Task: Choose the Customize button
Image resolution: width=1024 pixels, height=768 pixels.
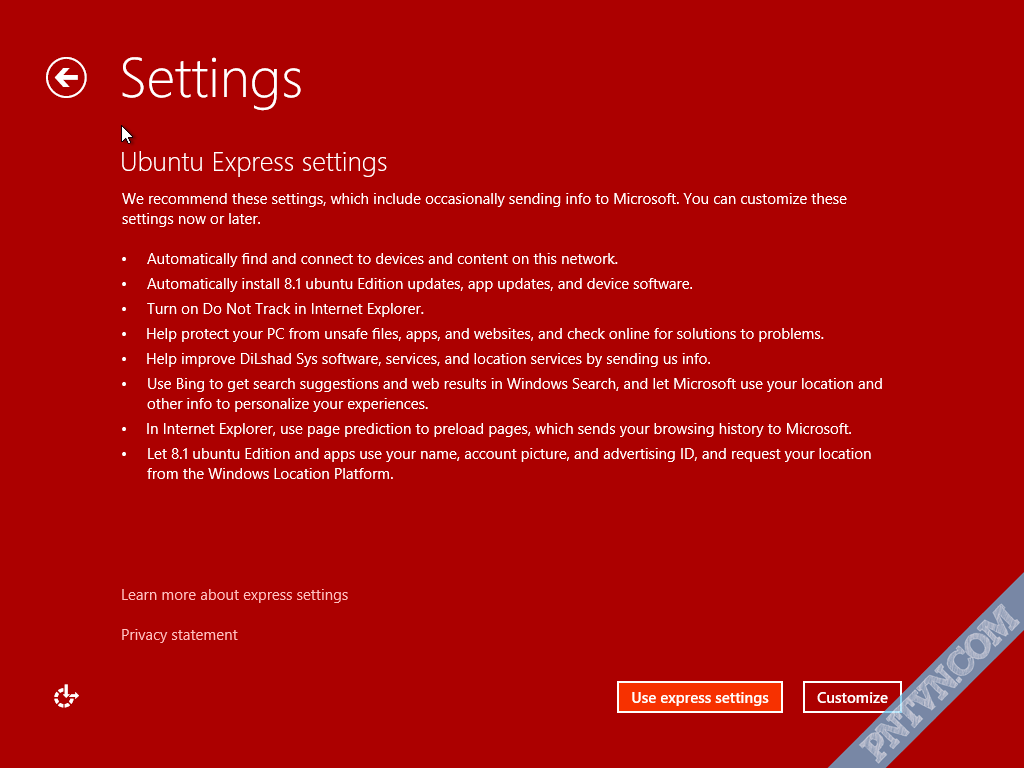Action: [852, 697]
